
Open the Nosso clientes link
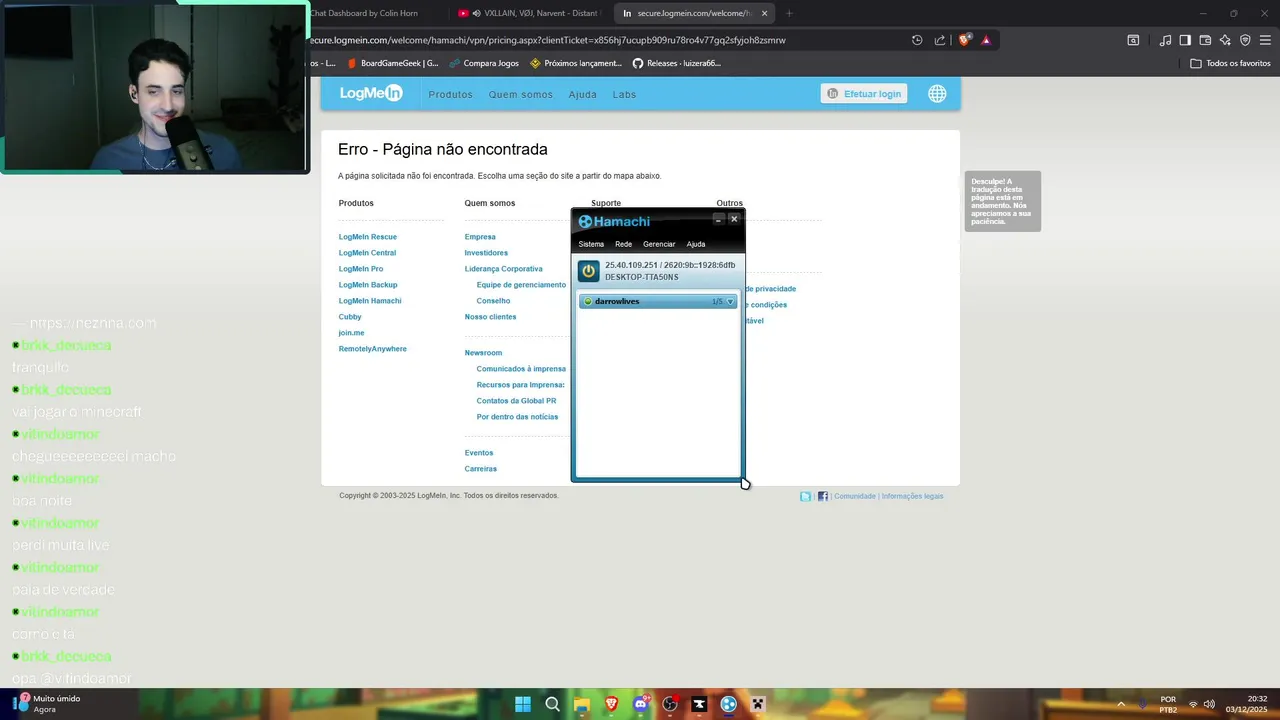(x=490, y=317)
